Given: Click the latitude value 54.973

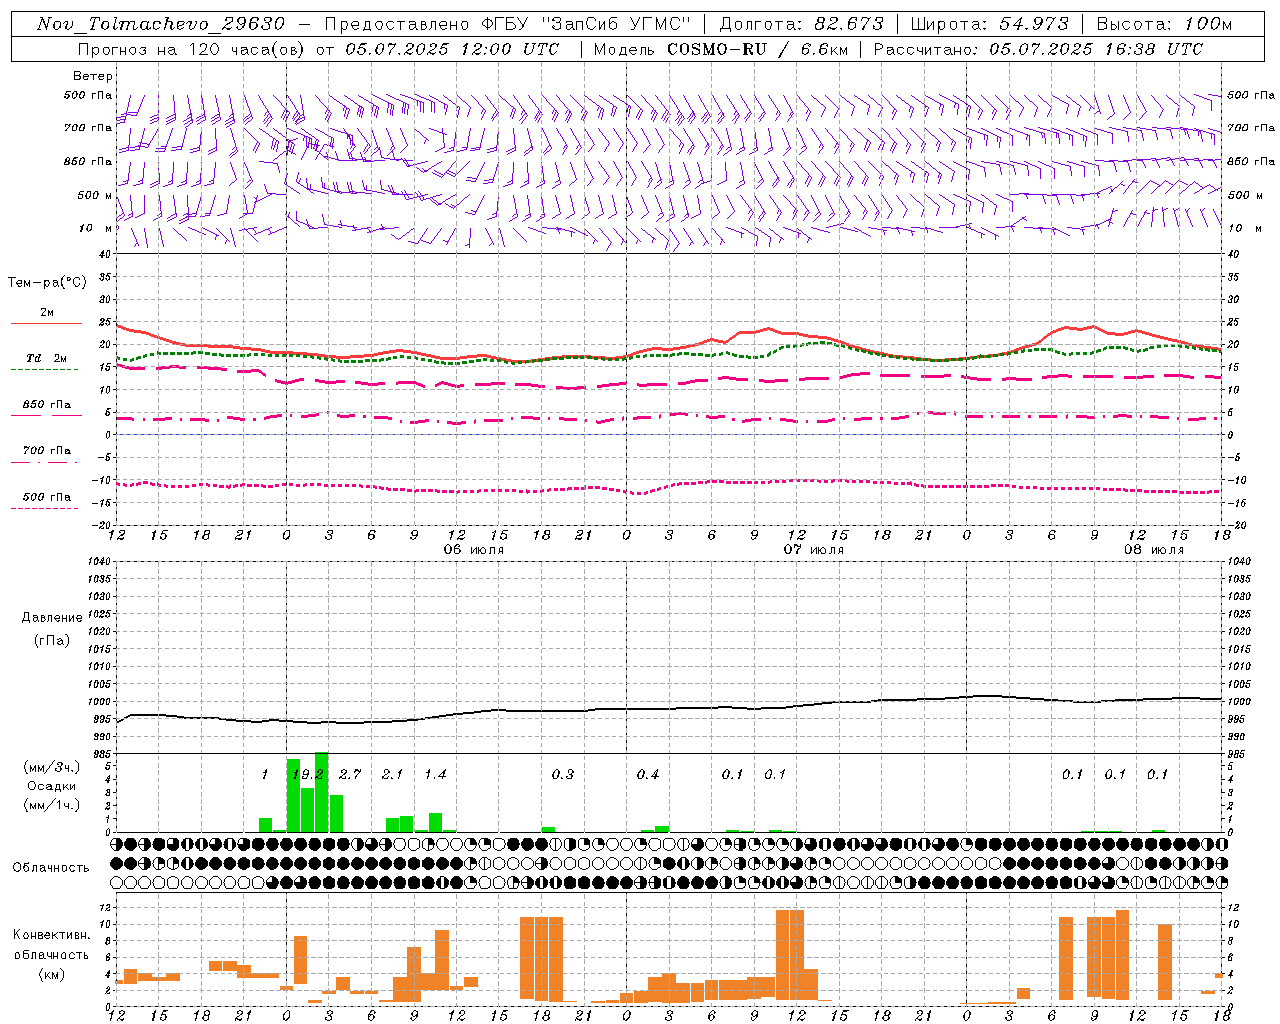Looking at the screenshot, I should point(1033,24).
